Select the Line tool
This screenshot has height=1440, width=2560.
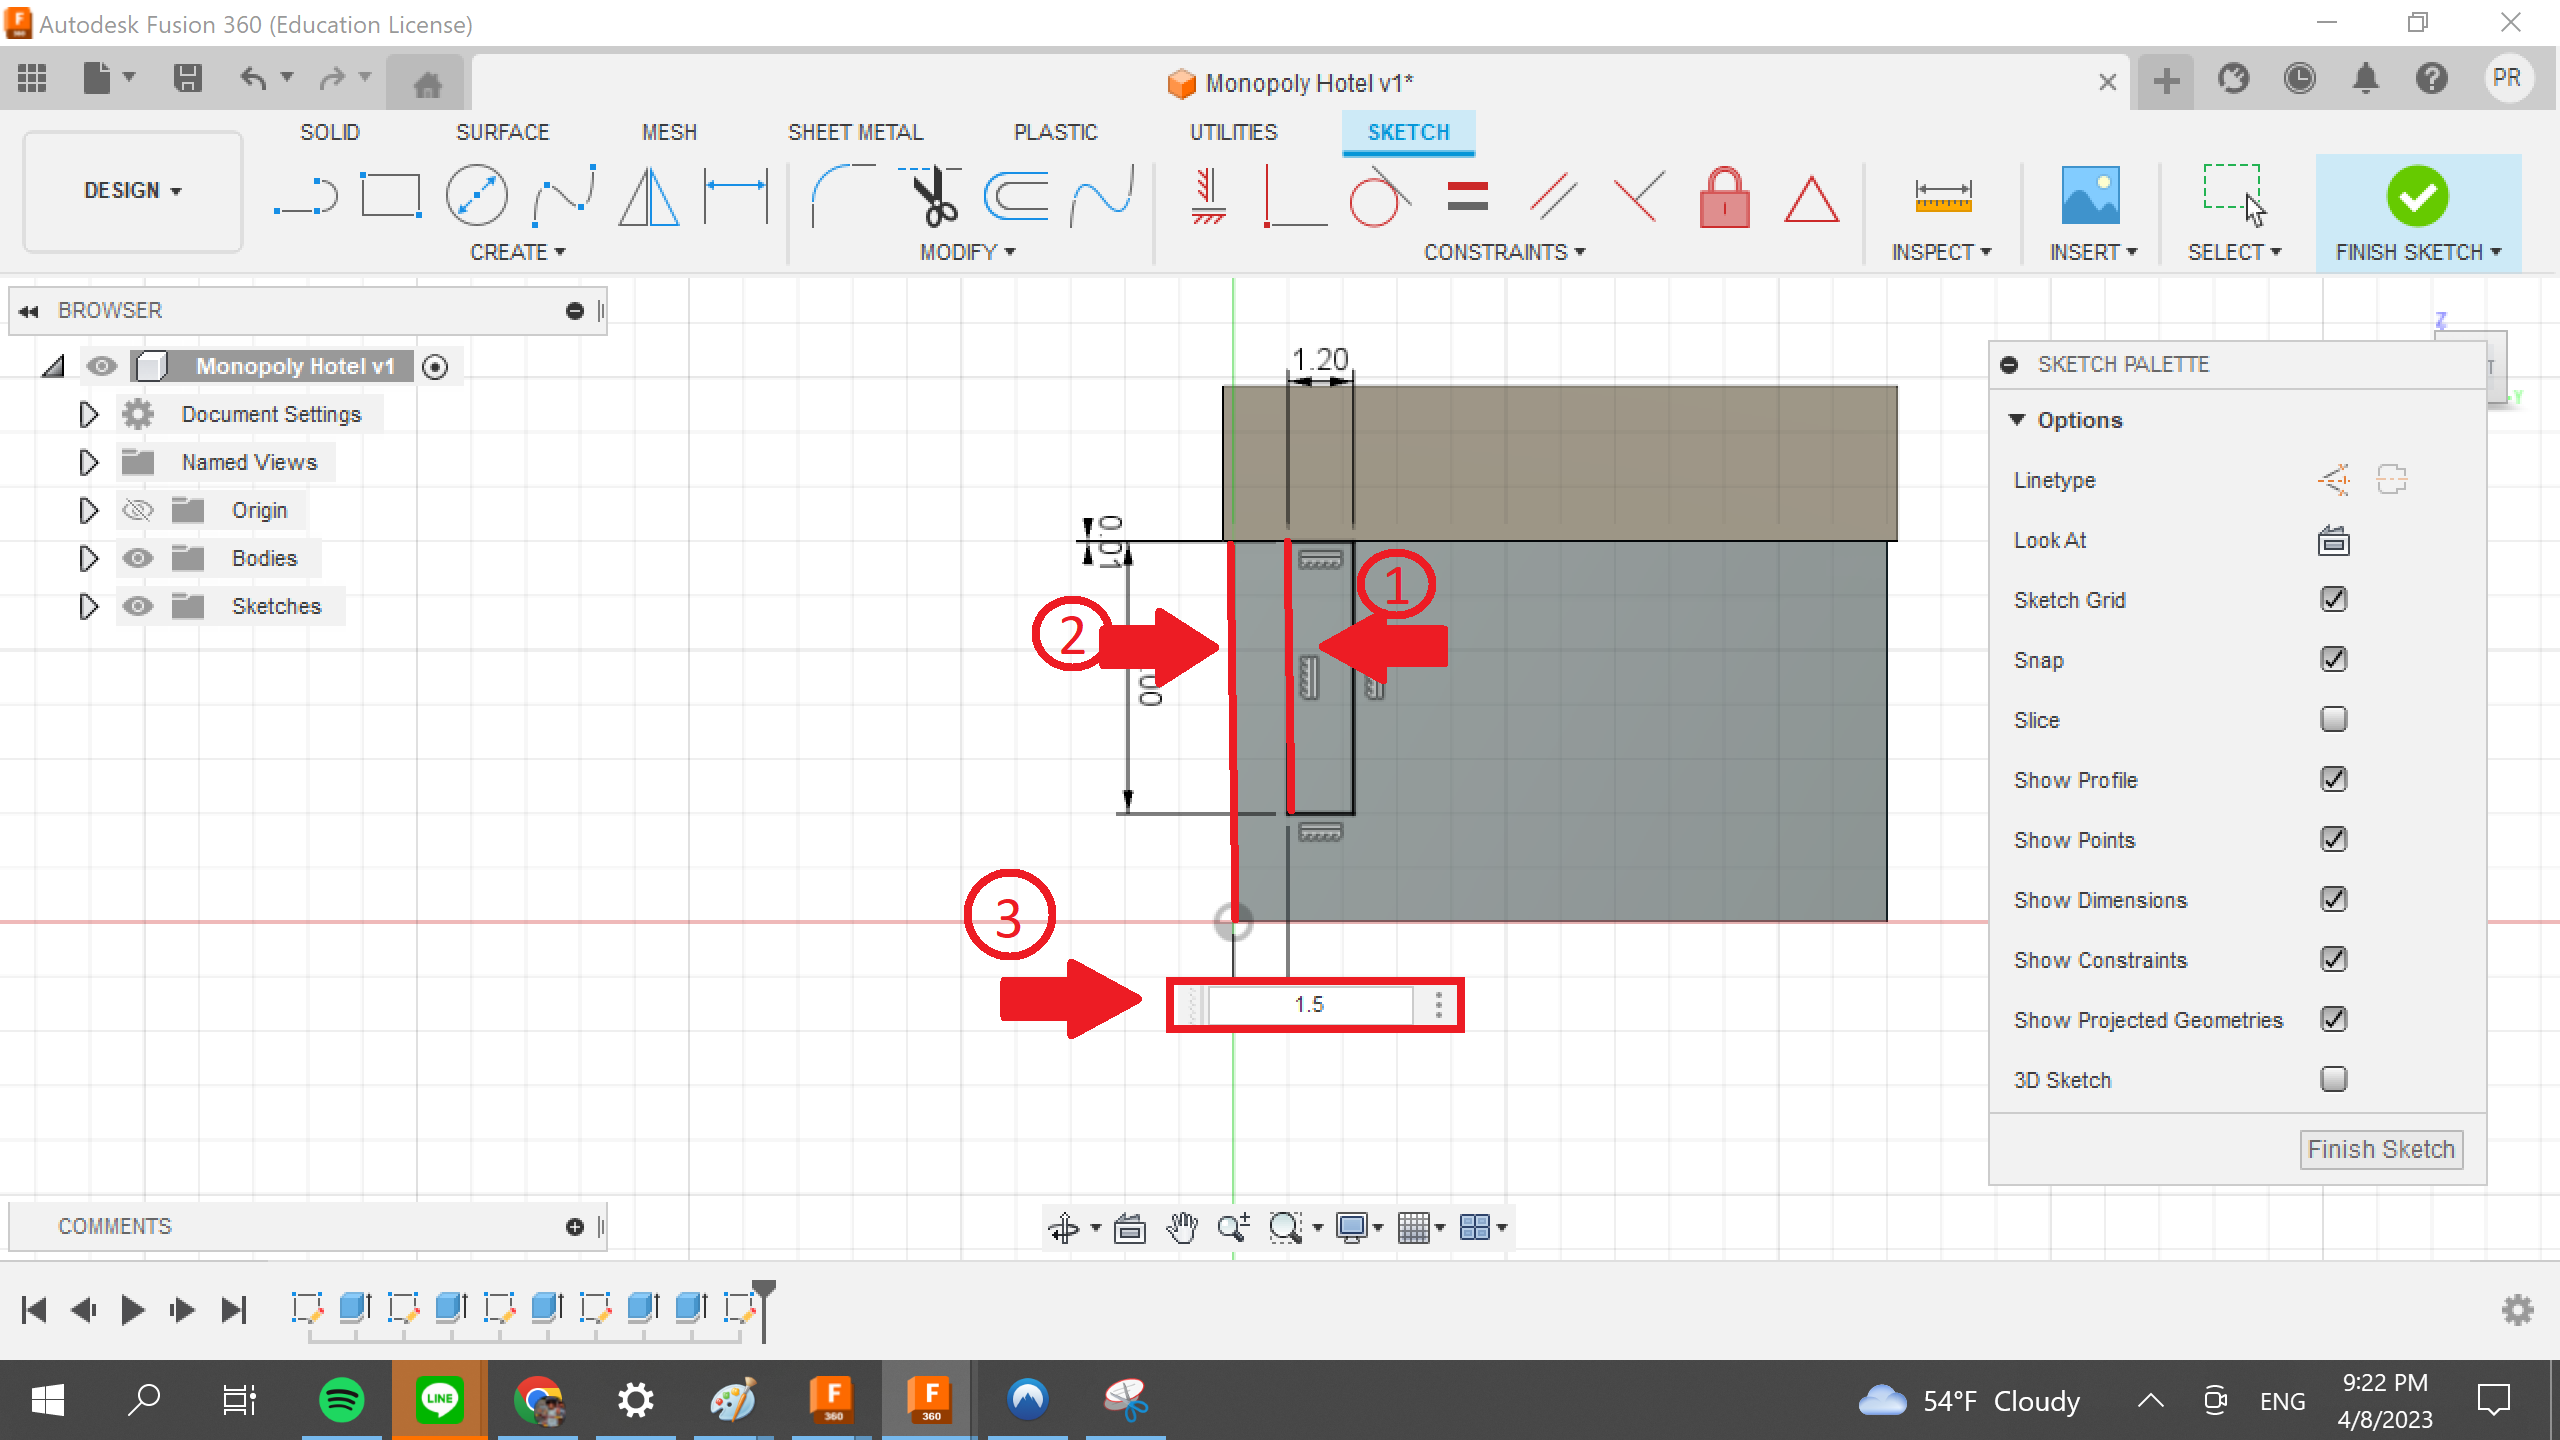[x=305, y=195]
